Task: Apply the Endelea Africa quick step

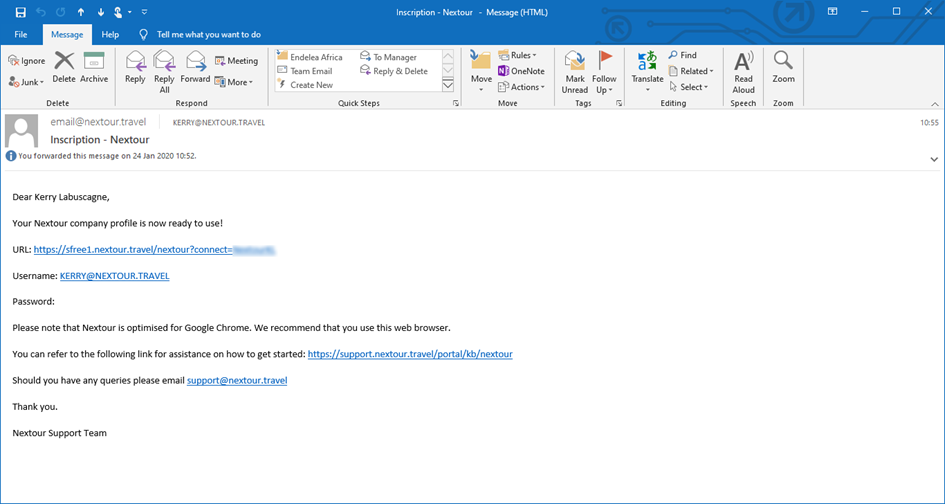Action: coord(310,57)
